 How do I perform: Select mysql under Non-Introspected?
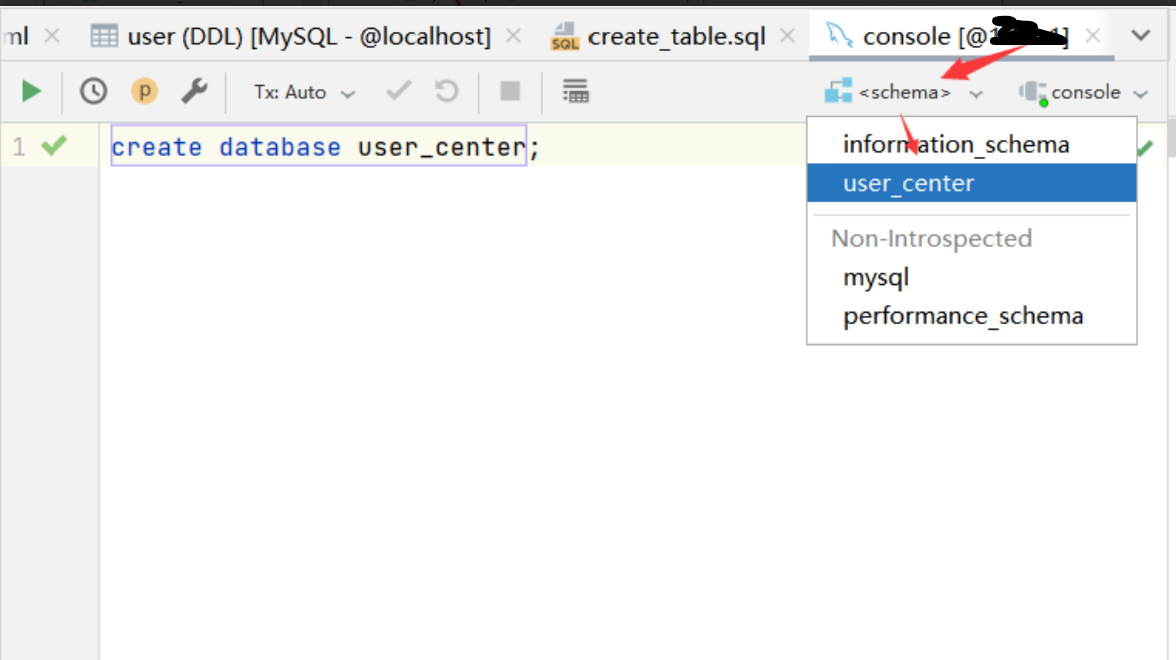(876, 277)
